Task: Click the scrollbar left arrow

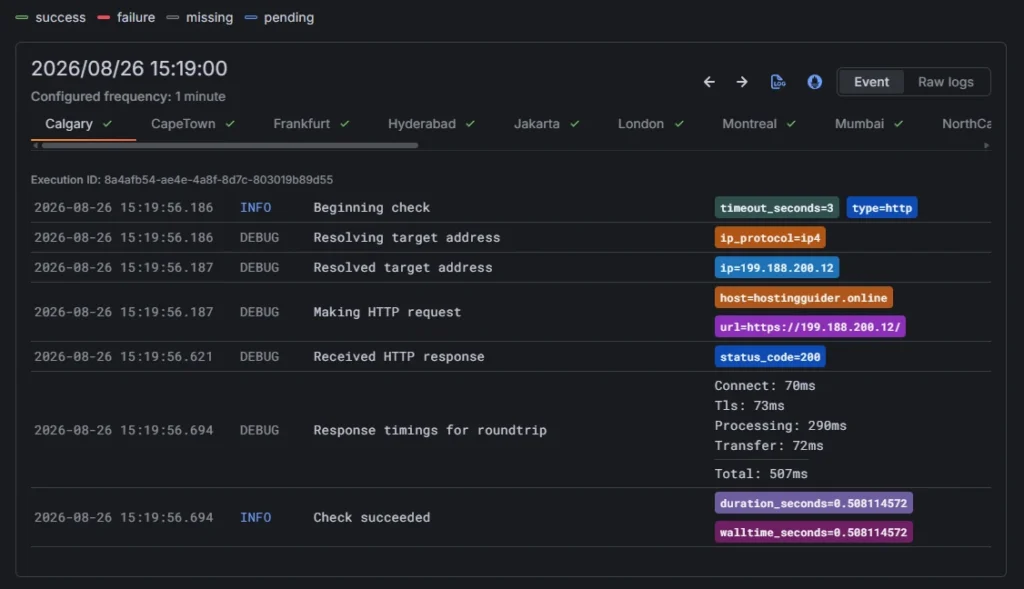Action: (x=35, y=146)
